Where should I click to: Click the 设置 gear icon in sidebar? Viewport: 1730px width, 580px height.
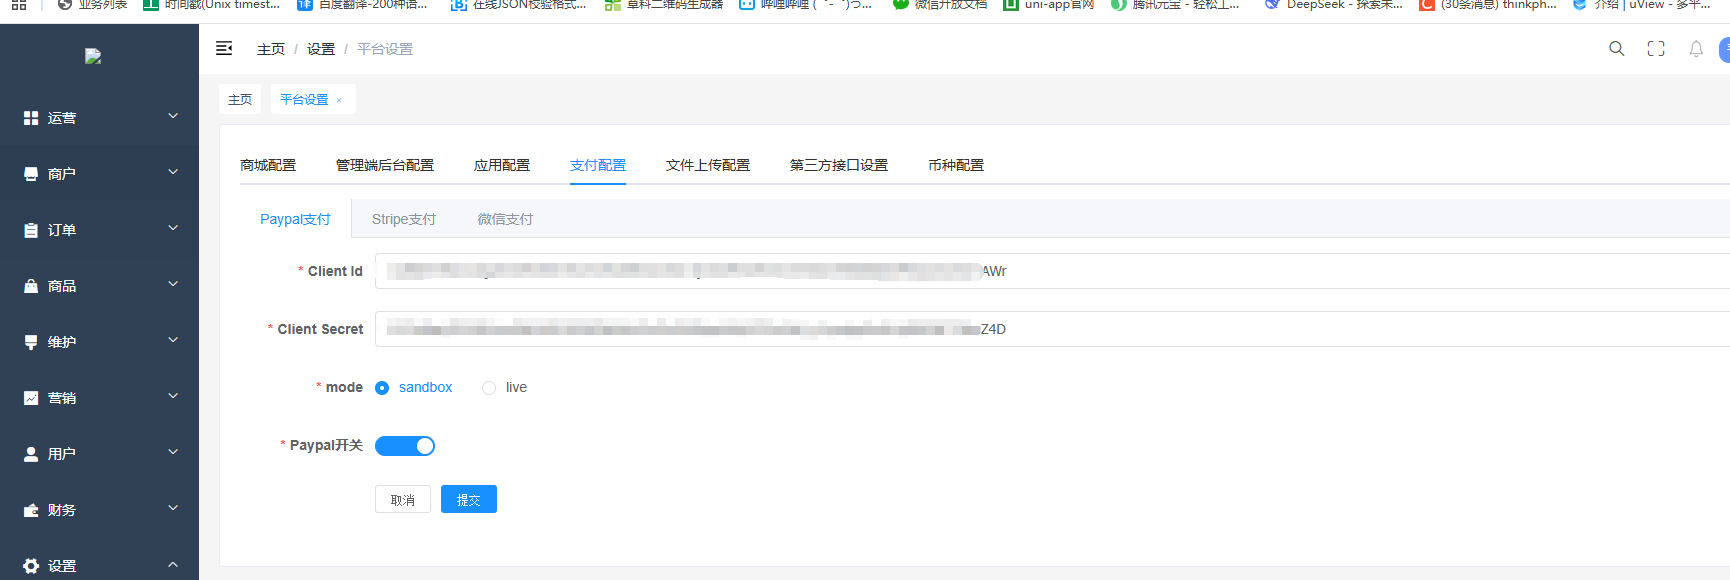[x=31, y=566]
